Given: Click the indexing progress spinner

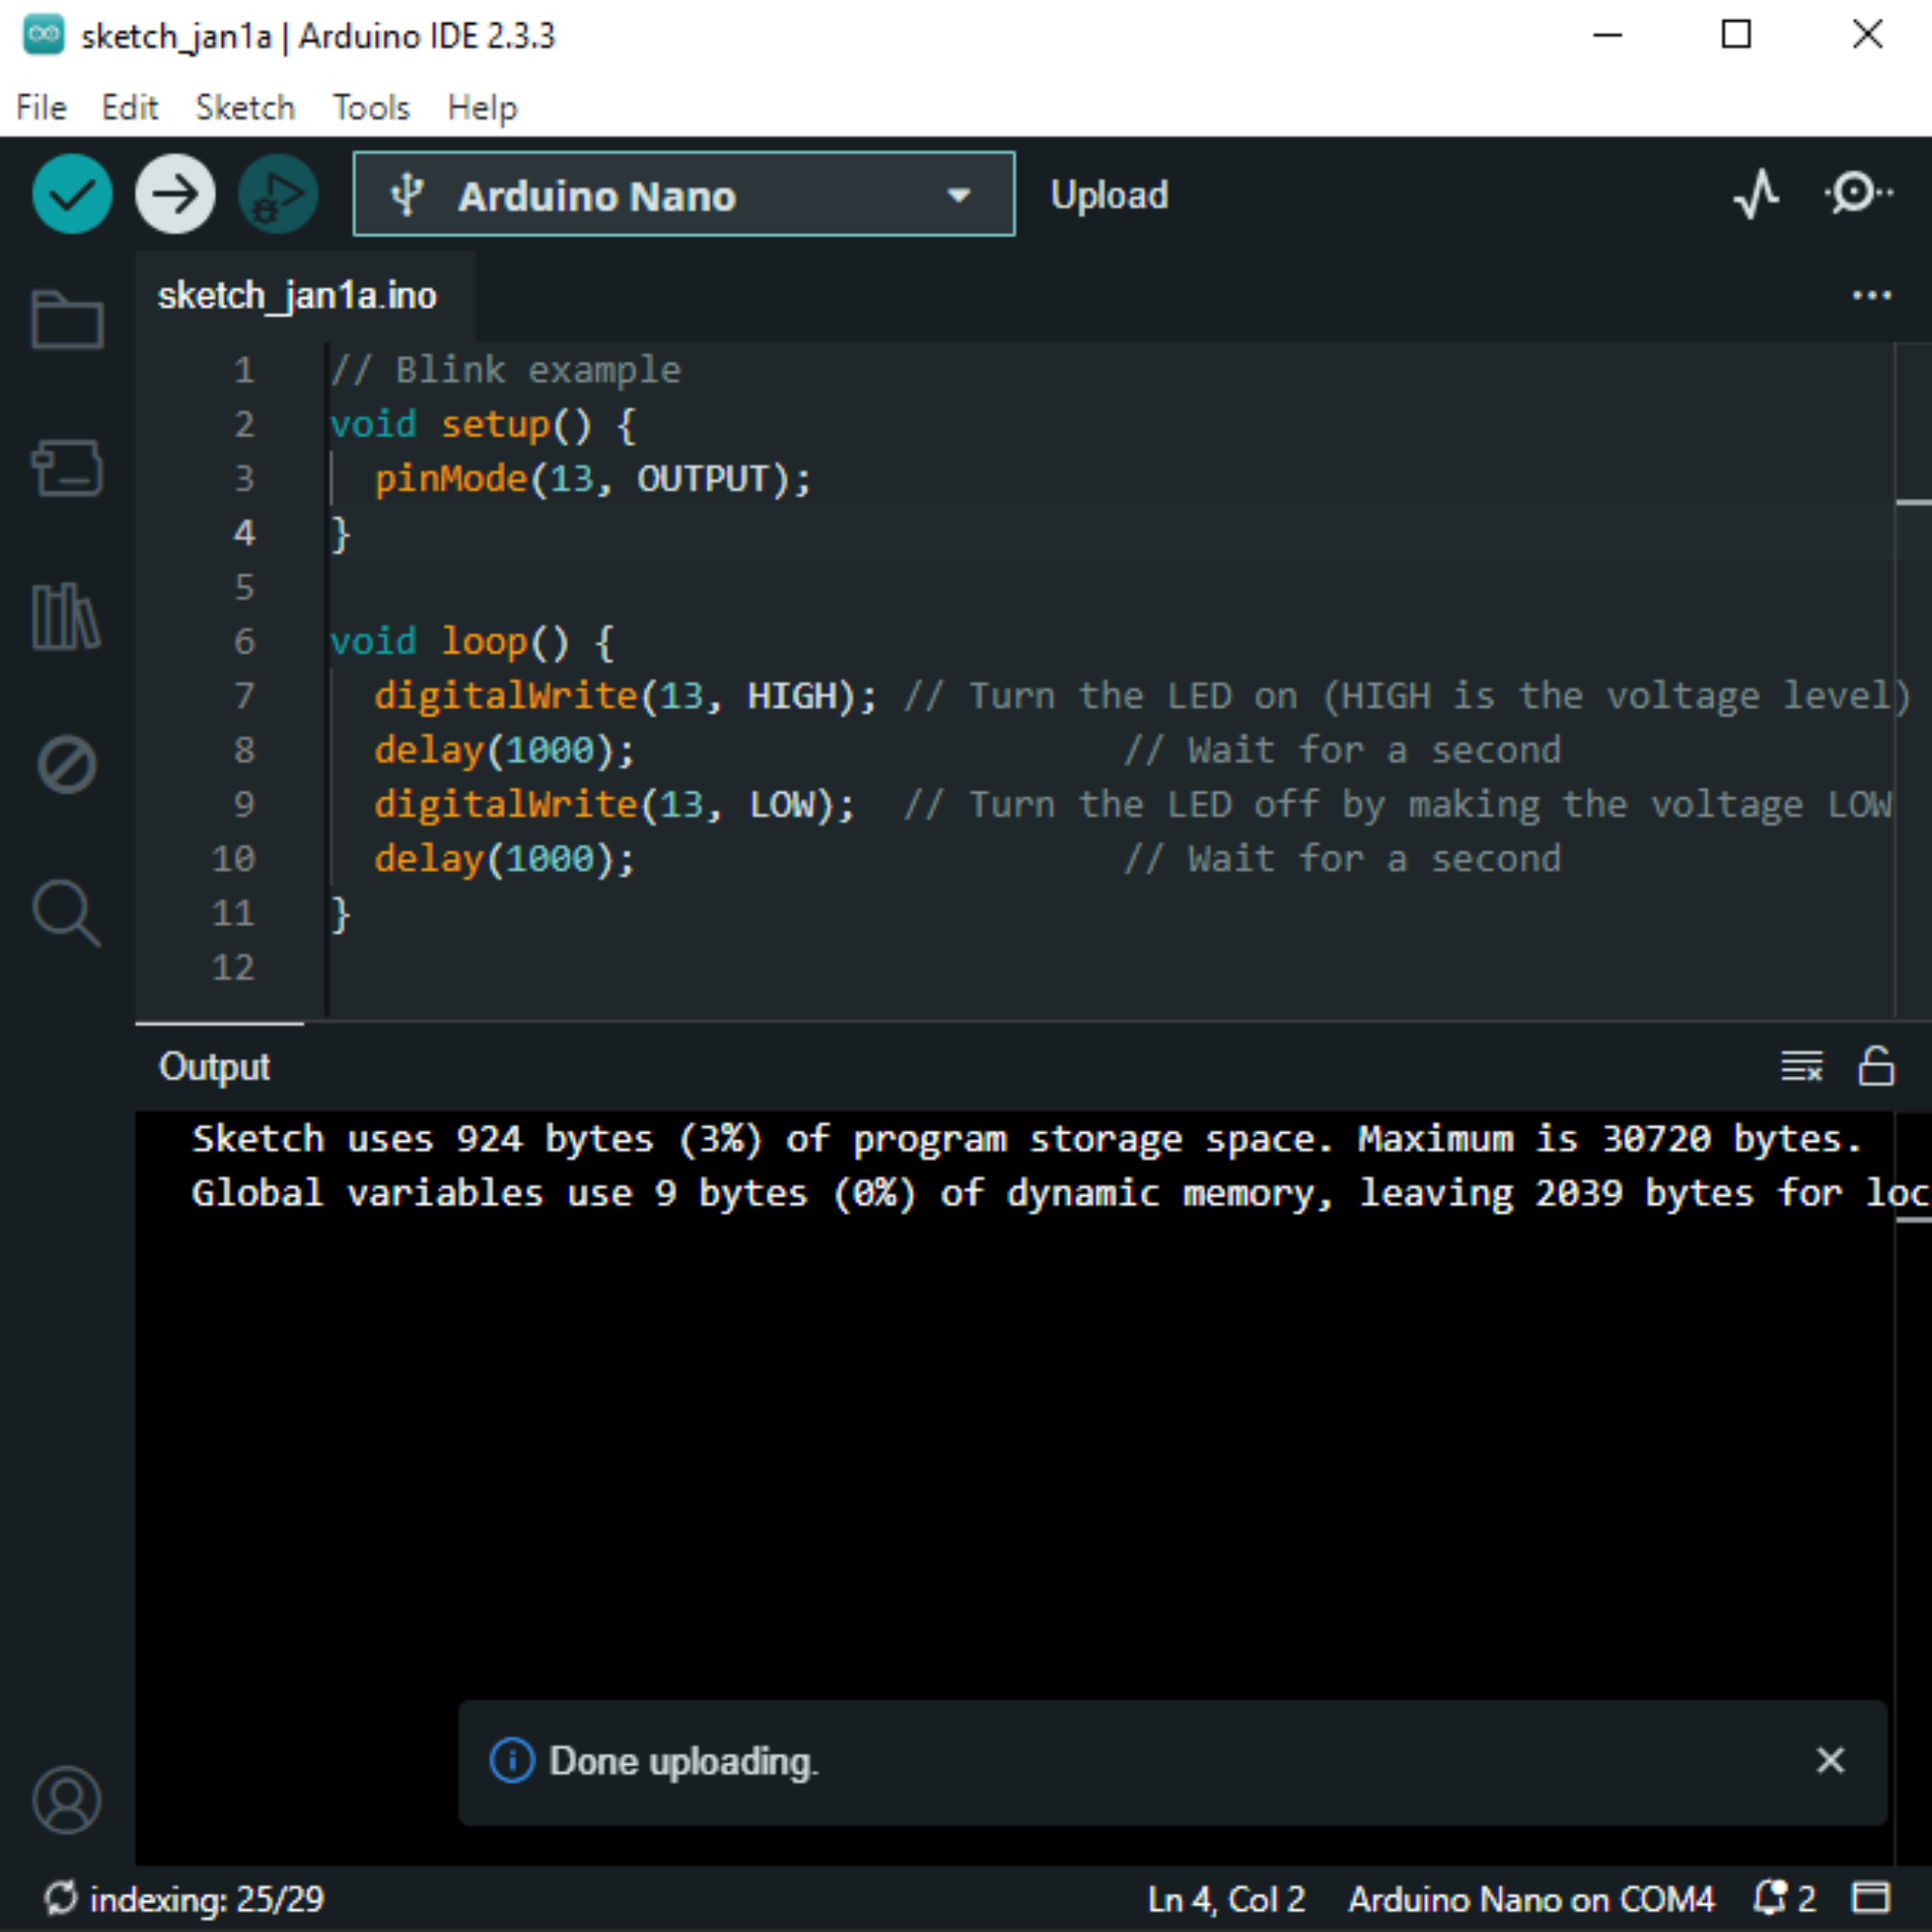Looking at the screenshot, I should coord(60,1897).
